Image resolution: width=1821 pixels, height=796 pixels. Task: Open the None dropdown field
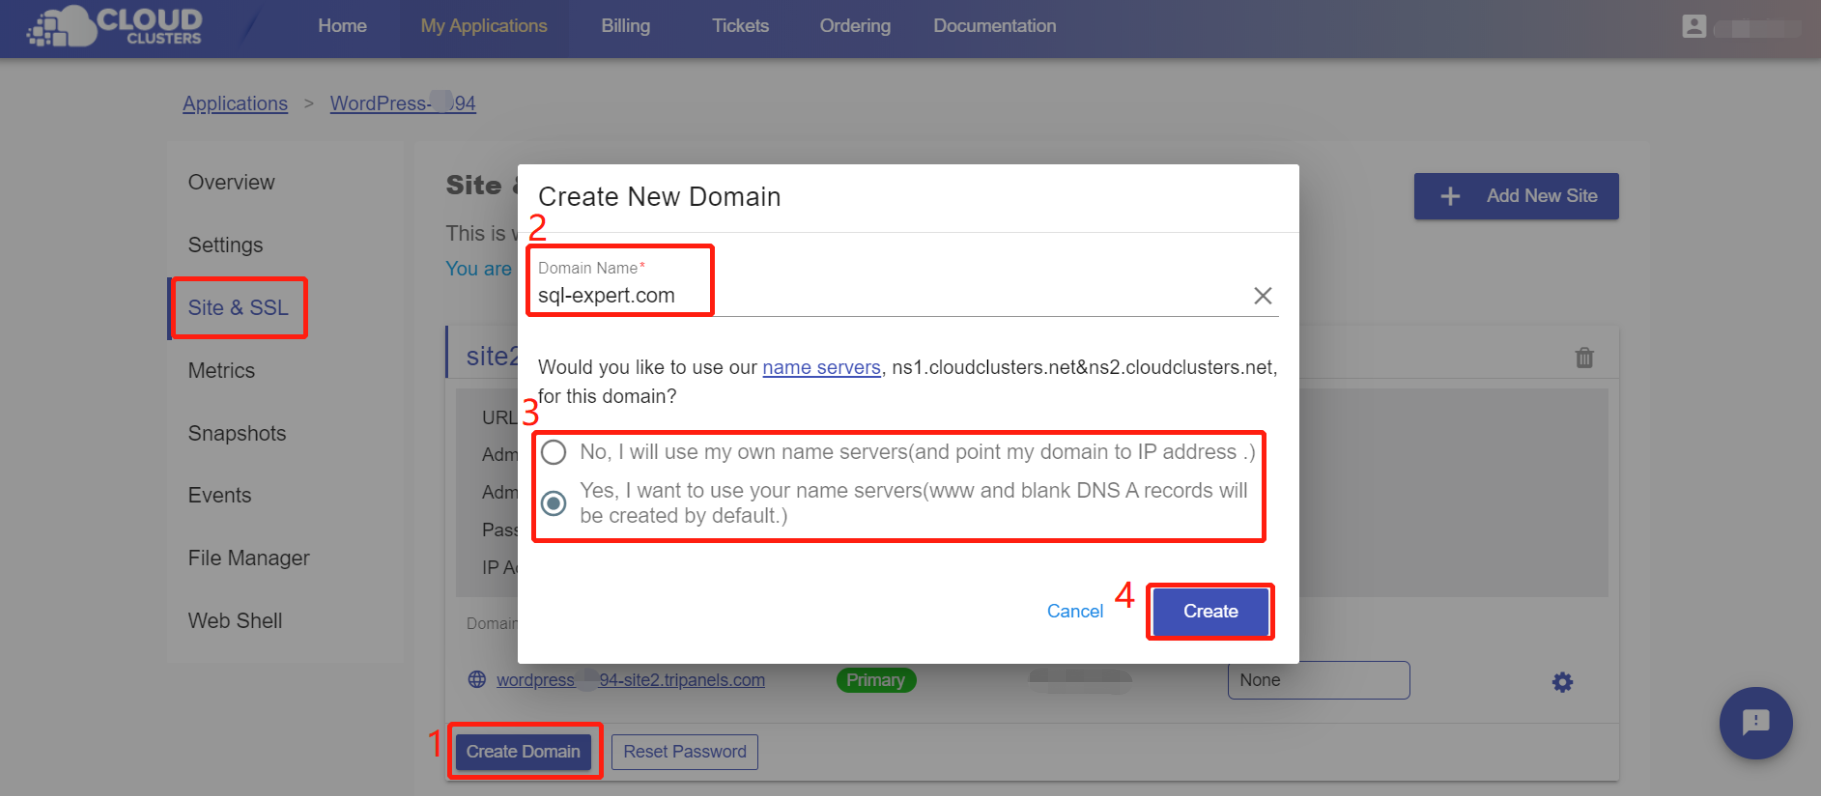click(x=1319, y=680)
